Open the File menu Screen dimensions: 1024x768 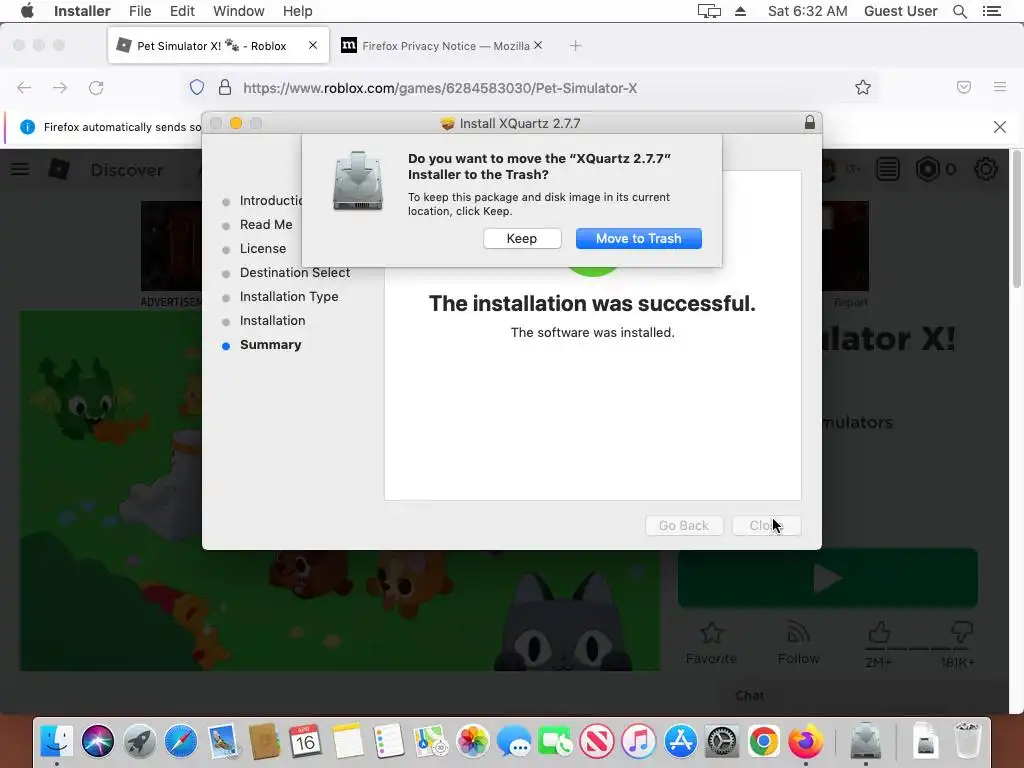pos(140,11)
